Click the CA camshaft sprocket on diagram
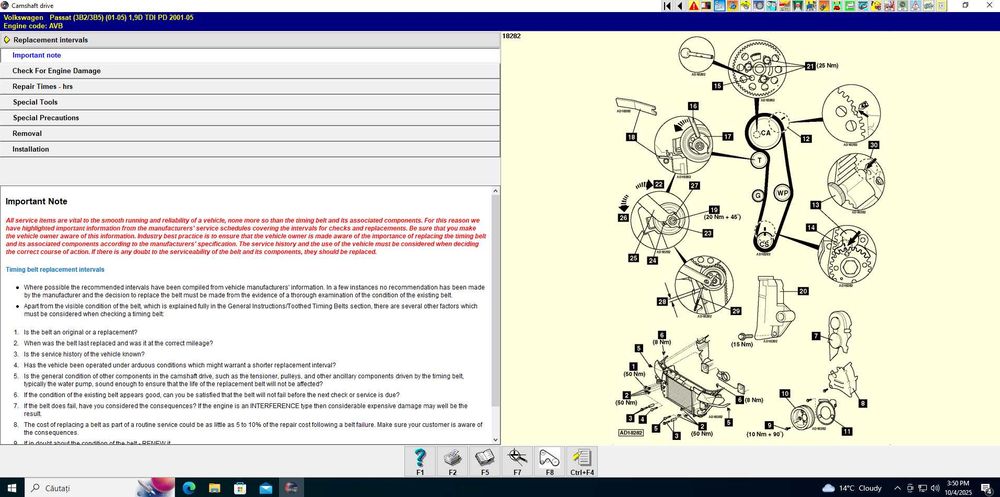 764,133
